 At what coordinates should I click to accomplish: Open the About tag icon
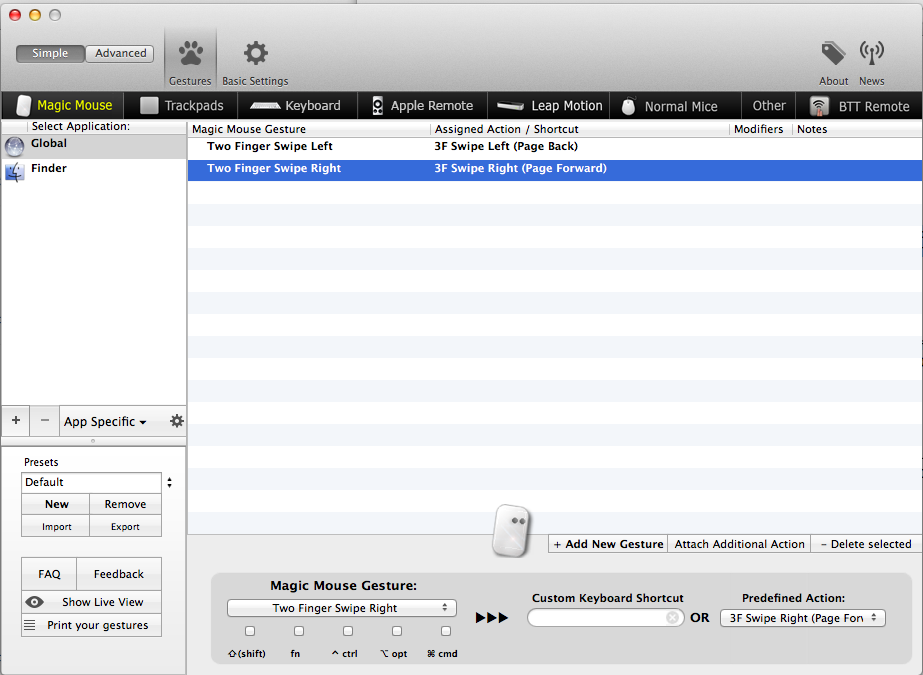point(833,54)
